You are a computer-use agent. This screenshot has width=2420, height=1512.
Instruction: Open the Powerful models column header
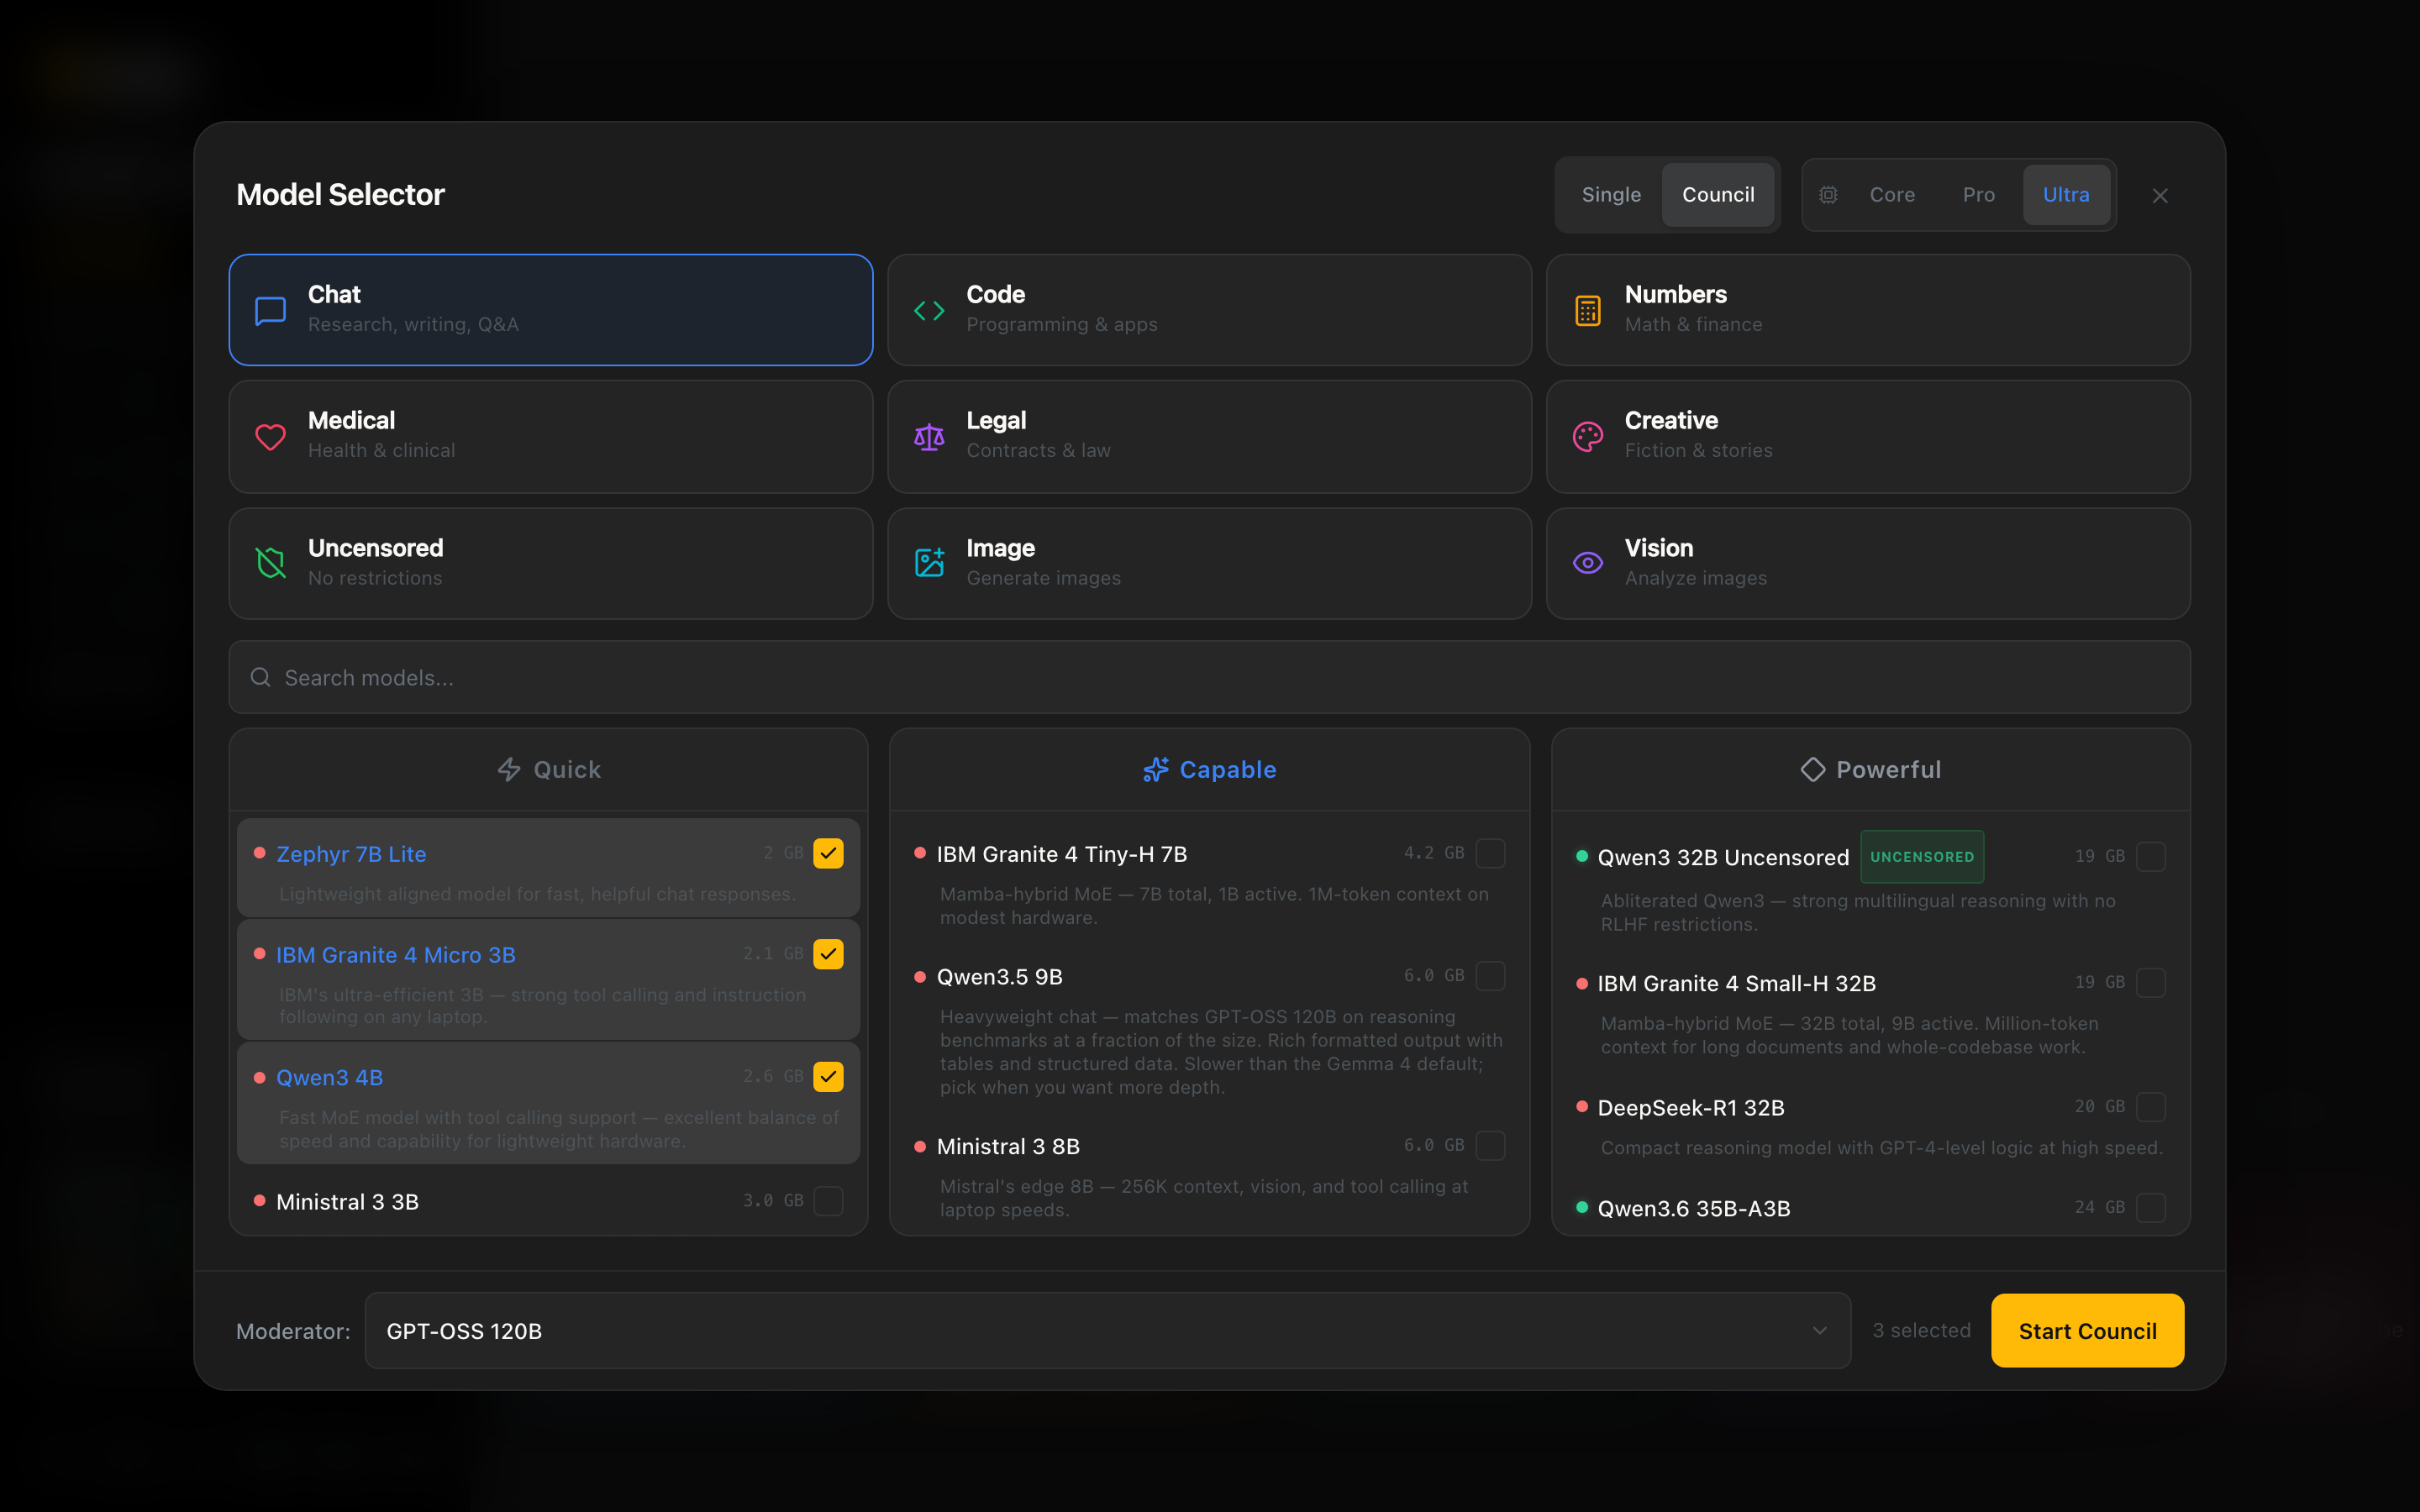click(1870, 769)
